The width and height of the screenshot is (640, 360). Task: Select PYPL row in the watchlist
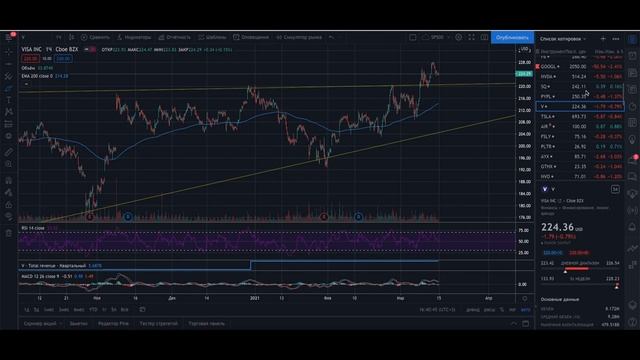(x=580, y=97)
